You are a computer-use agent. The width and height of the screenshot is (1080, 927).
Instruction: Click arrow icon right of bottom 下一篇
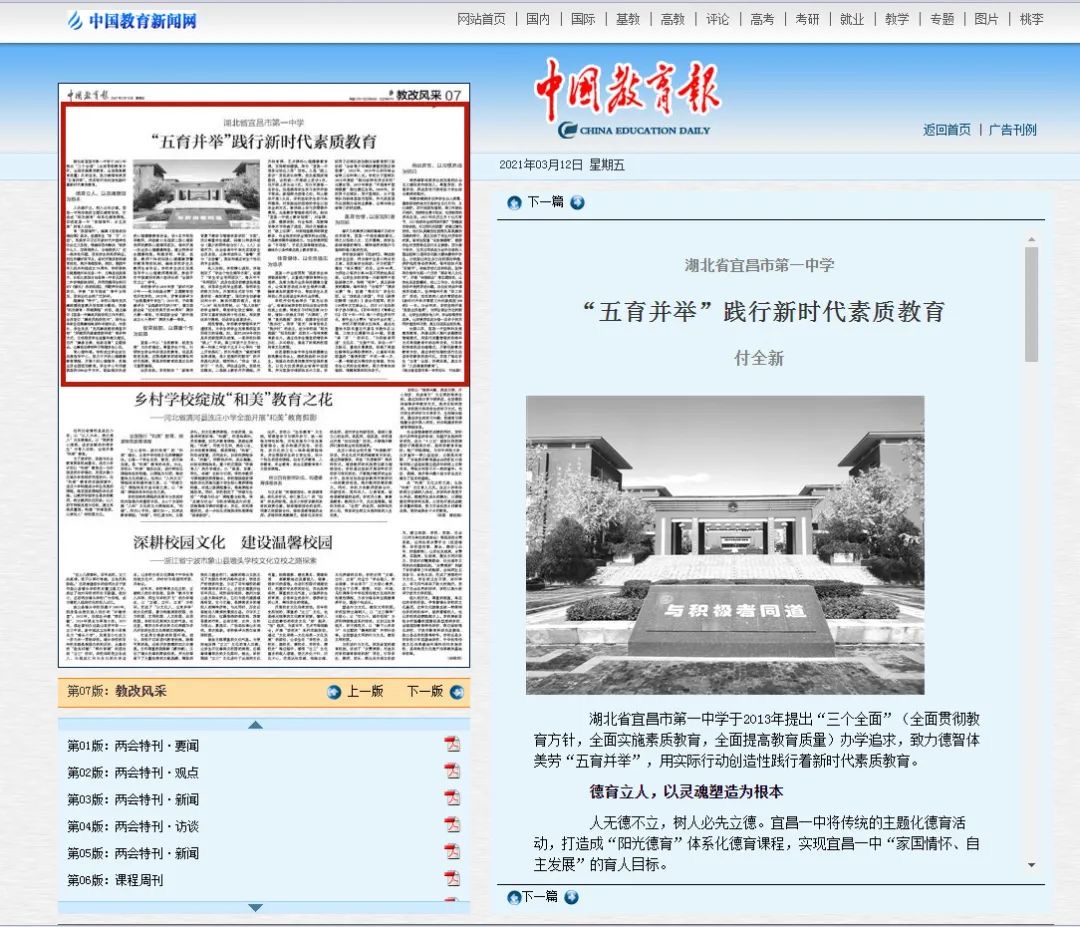click(x=571, y=897)
